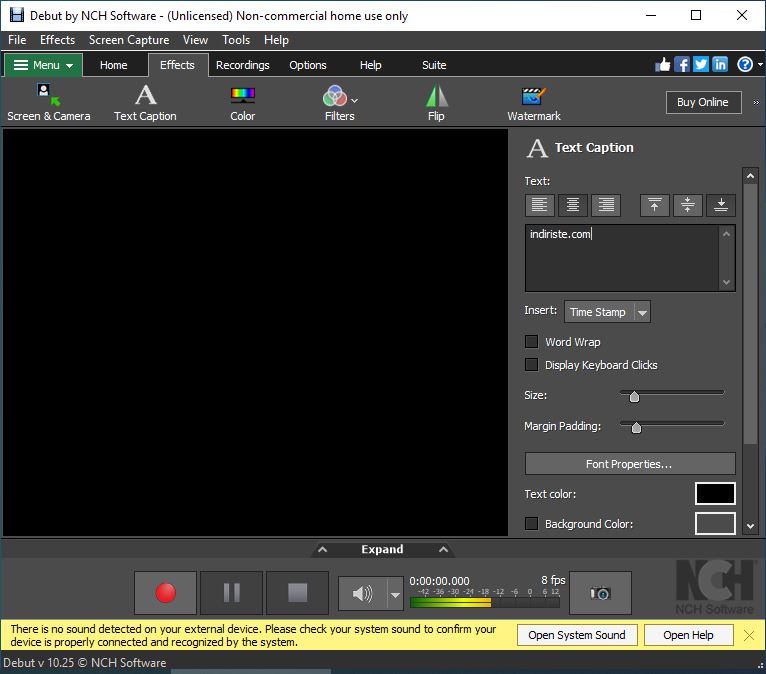
Task: Open the Flip video tool
Action: pyautogui.click(x=436, y=103)
